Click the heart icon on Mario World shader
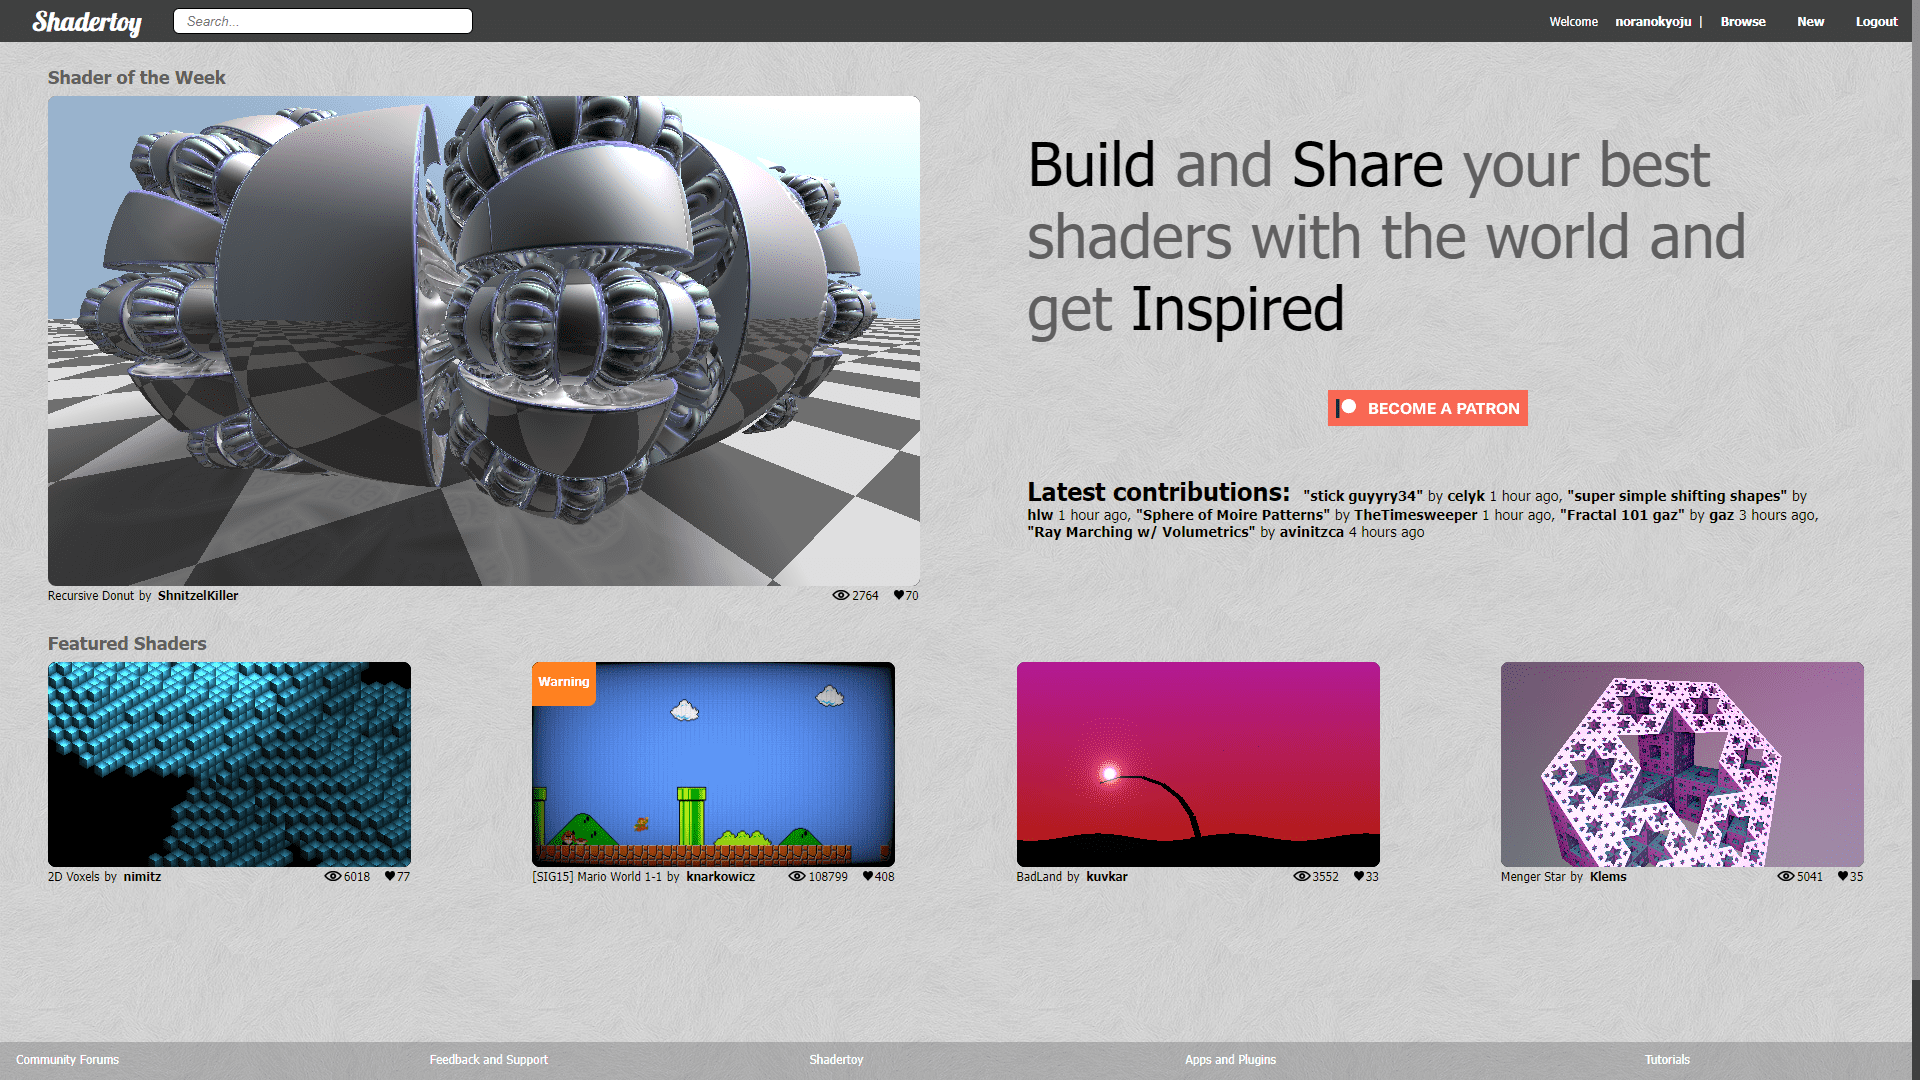Screen dimensions: 1920x1080 pos(868,876)
